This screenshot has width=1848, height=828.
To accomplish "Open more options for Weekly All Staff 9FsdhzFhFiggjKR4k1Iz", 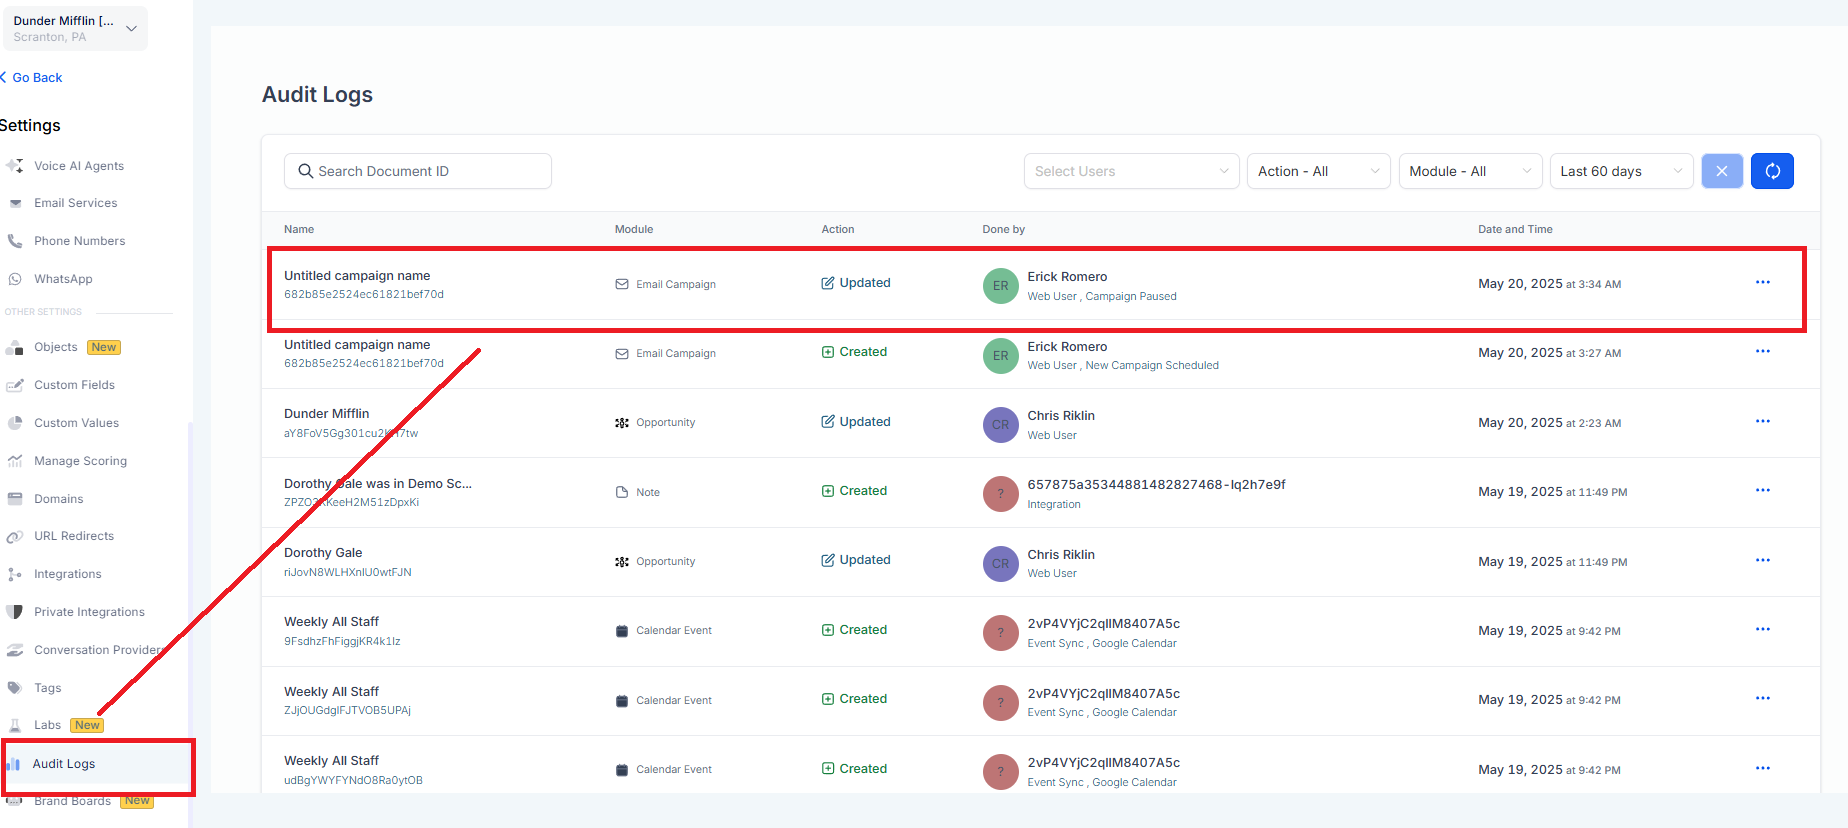I will 1763,629.
